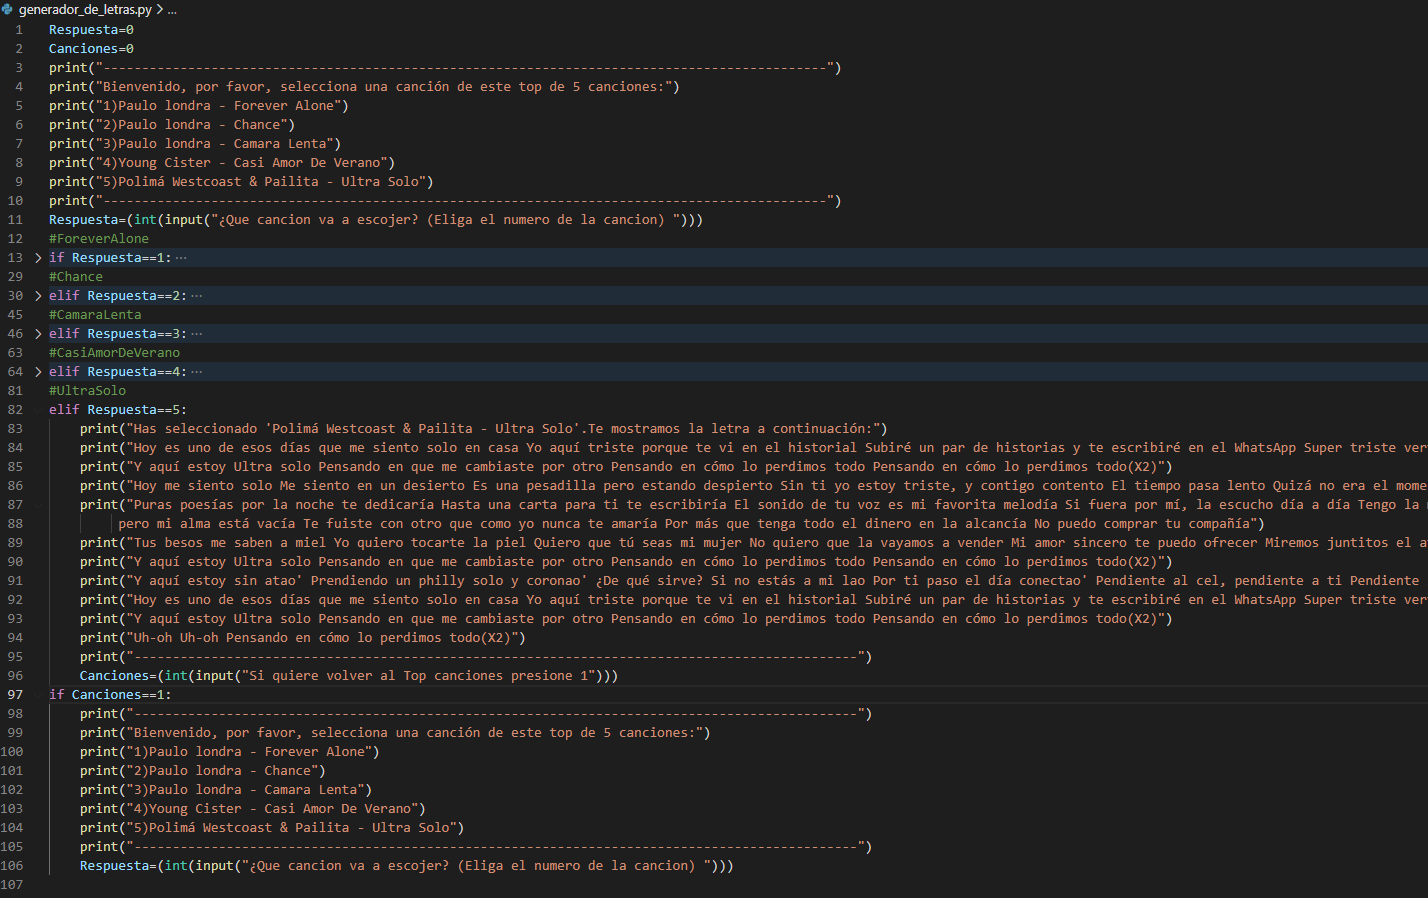
Task: Click the comment '#UltraSolo'
Action: [x=88, y=391]
